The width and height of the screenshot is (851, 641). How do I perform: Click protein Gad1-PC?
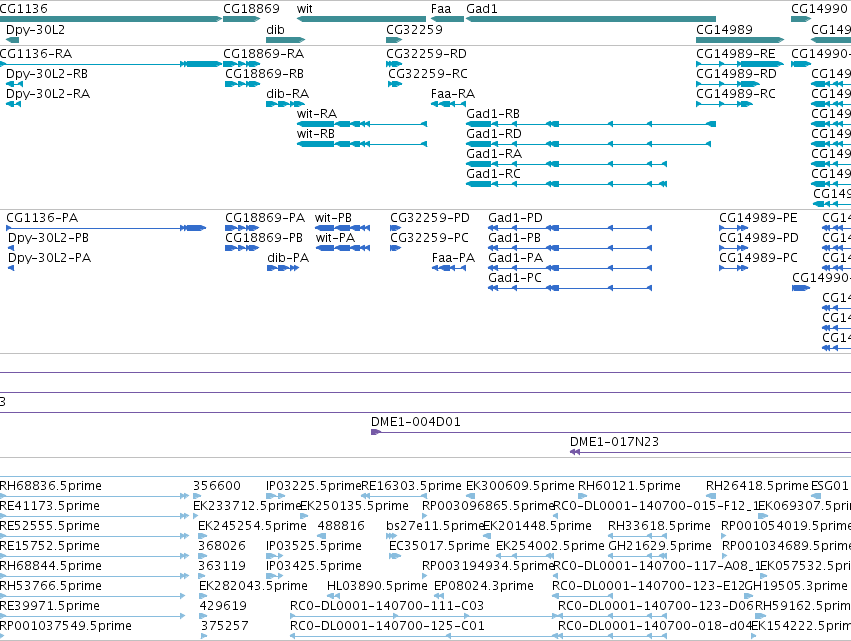click(x=570, y=288)
